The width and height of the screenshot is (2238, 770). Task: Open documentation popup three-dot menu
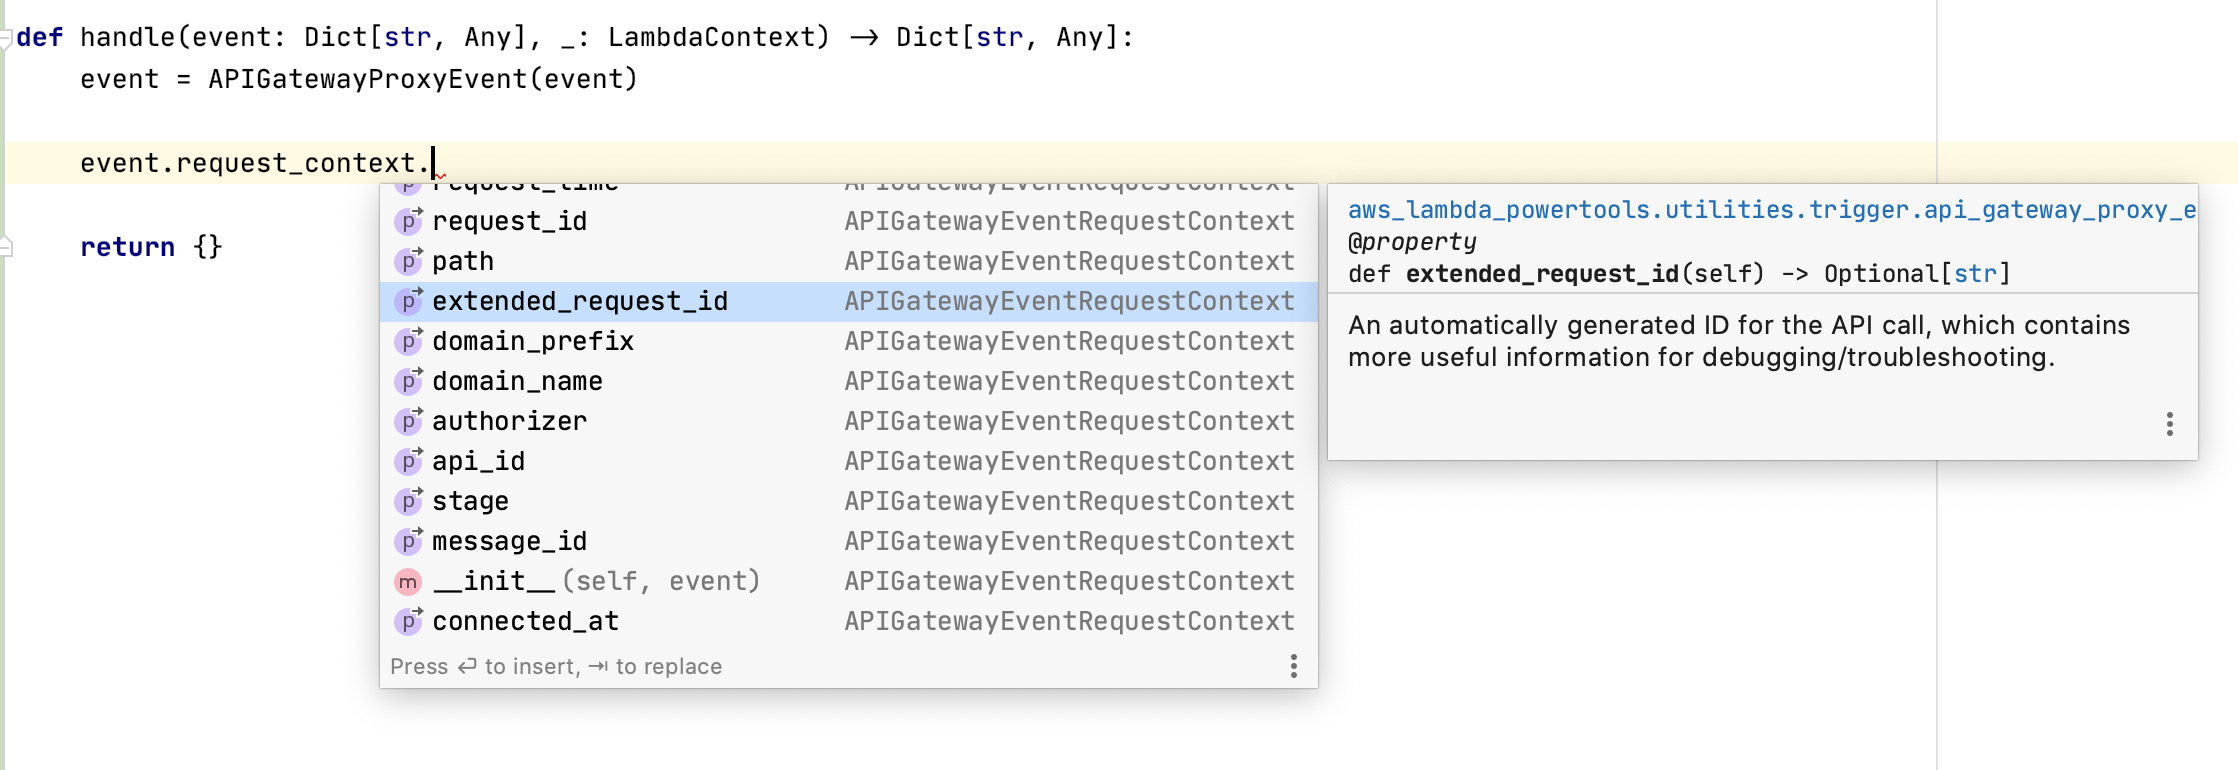pyautogui.click(x=2169, y=424)
